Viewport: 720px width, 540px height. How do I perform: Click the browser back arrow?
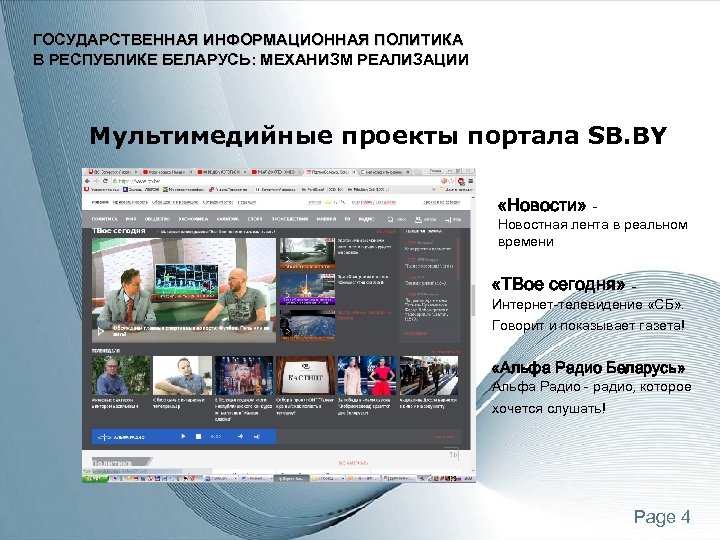pyautogui.click(x=88, y=181)
